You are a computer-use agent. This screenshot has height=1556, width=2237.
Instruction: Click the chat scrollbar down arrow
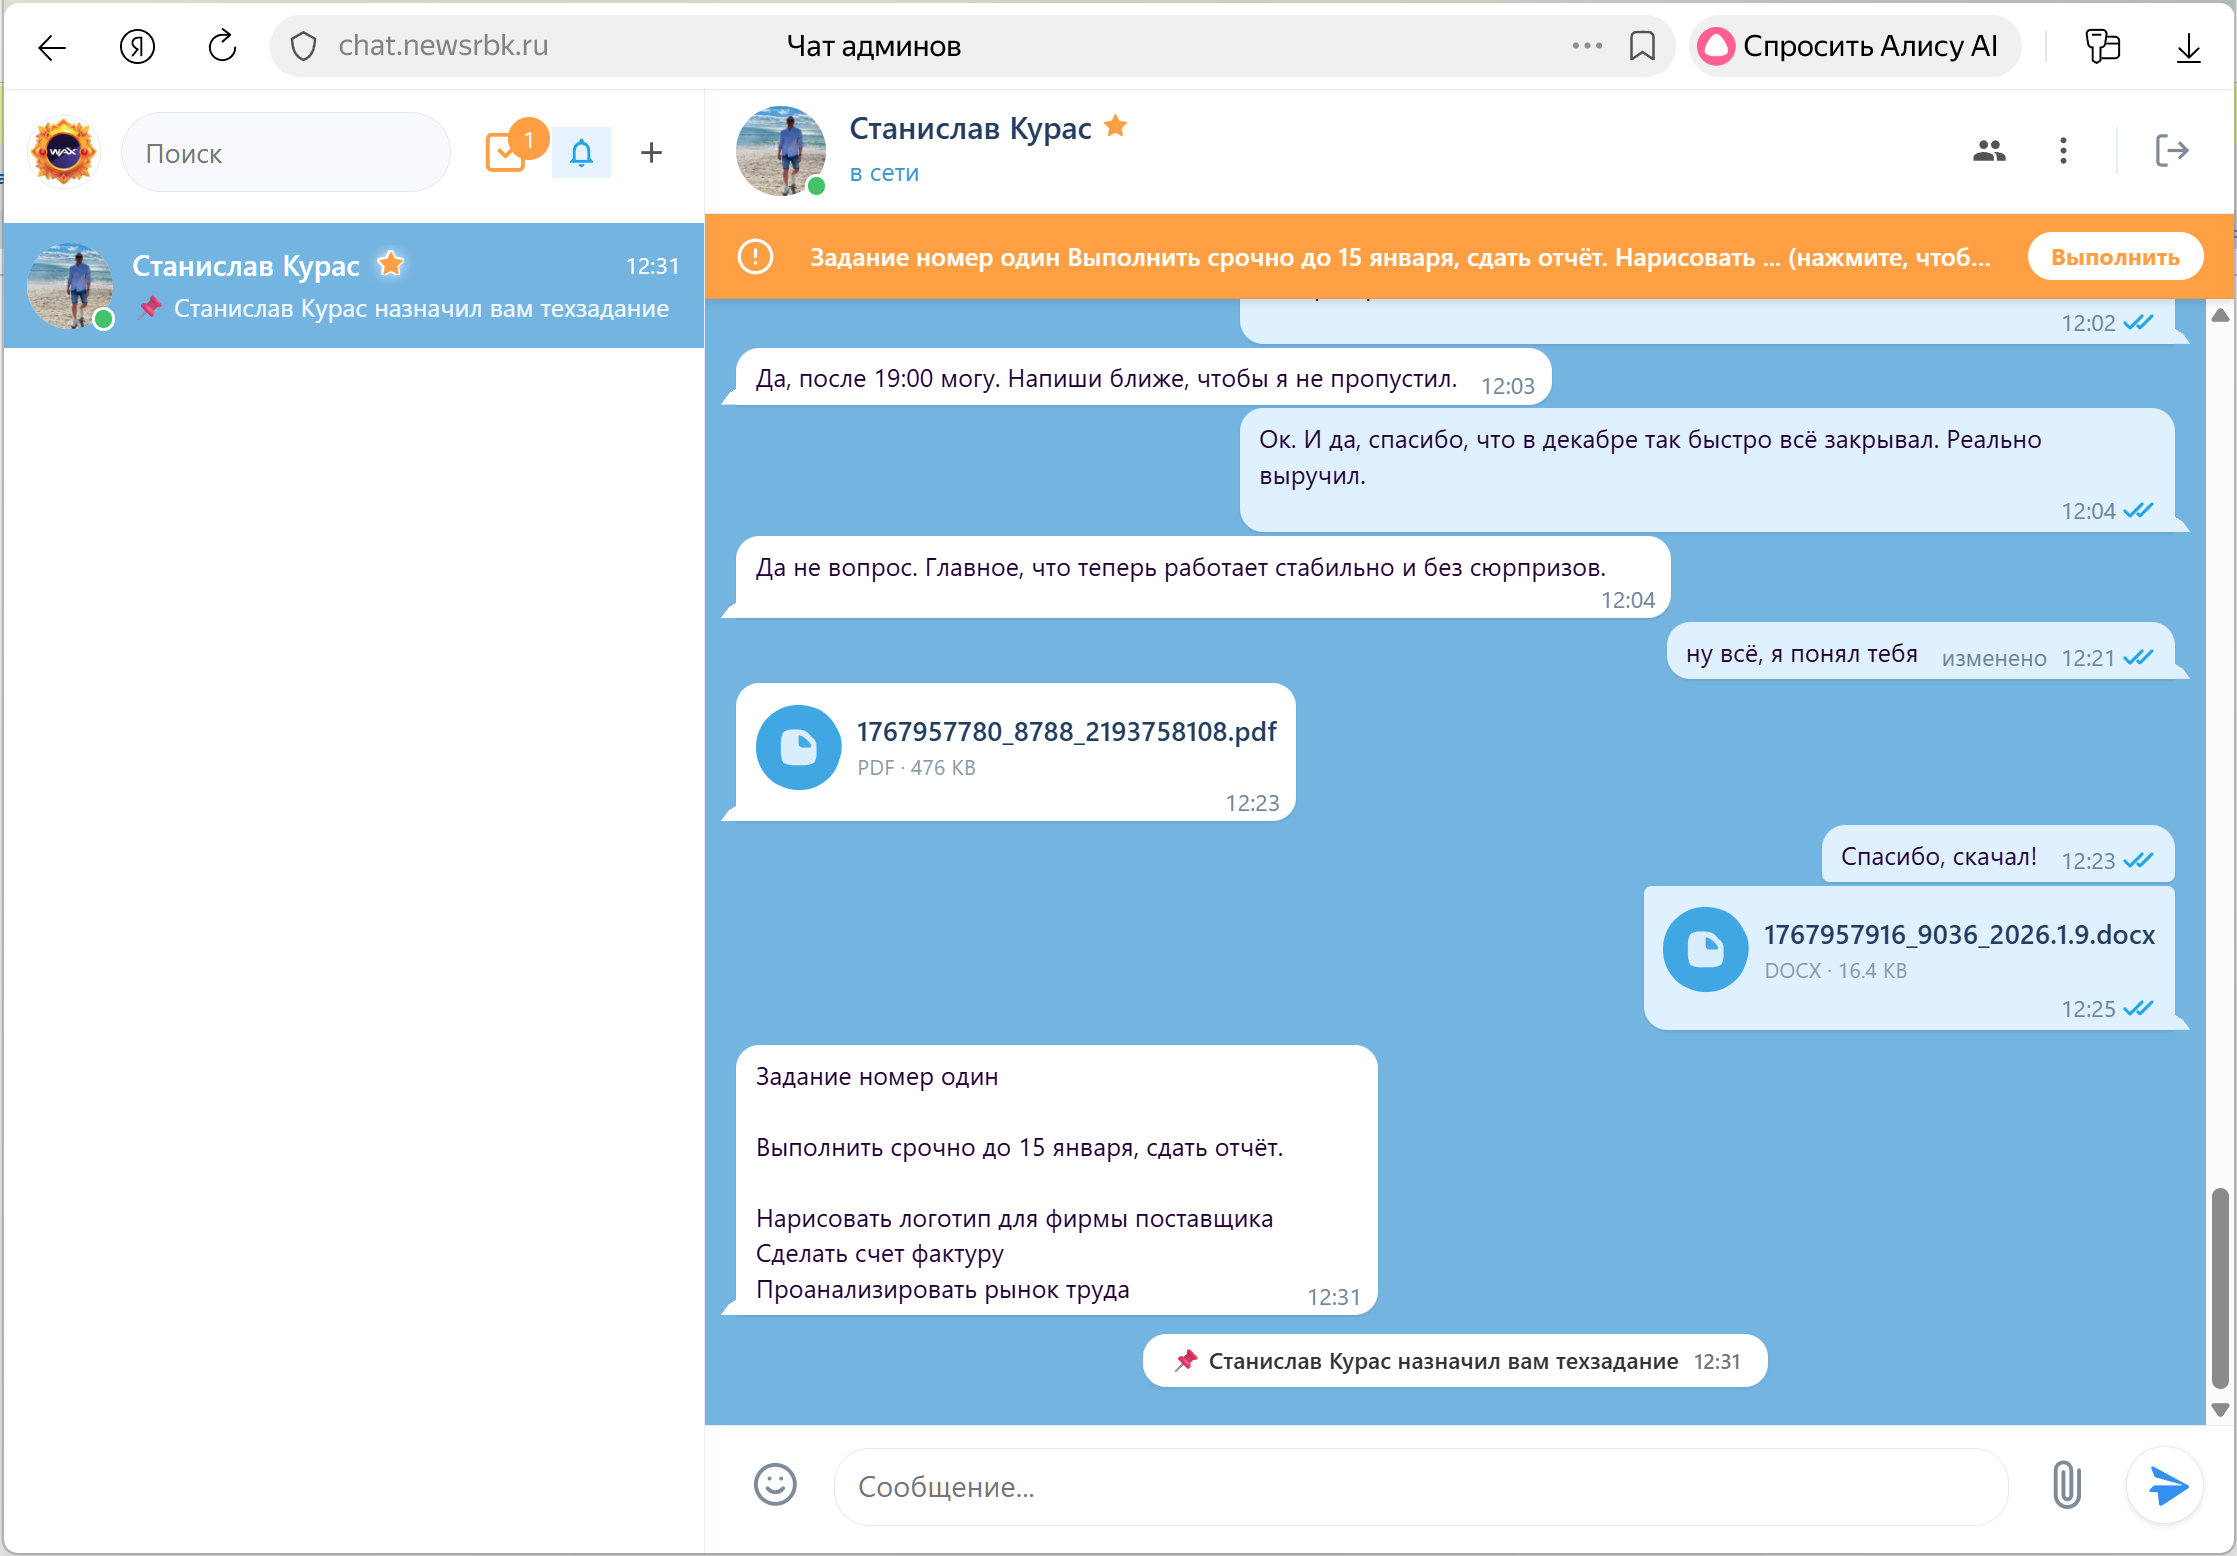(2220, 1410)
